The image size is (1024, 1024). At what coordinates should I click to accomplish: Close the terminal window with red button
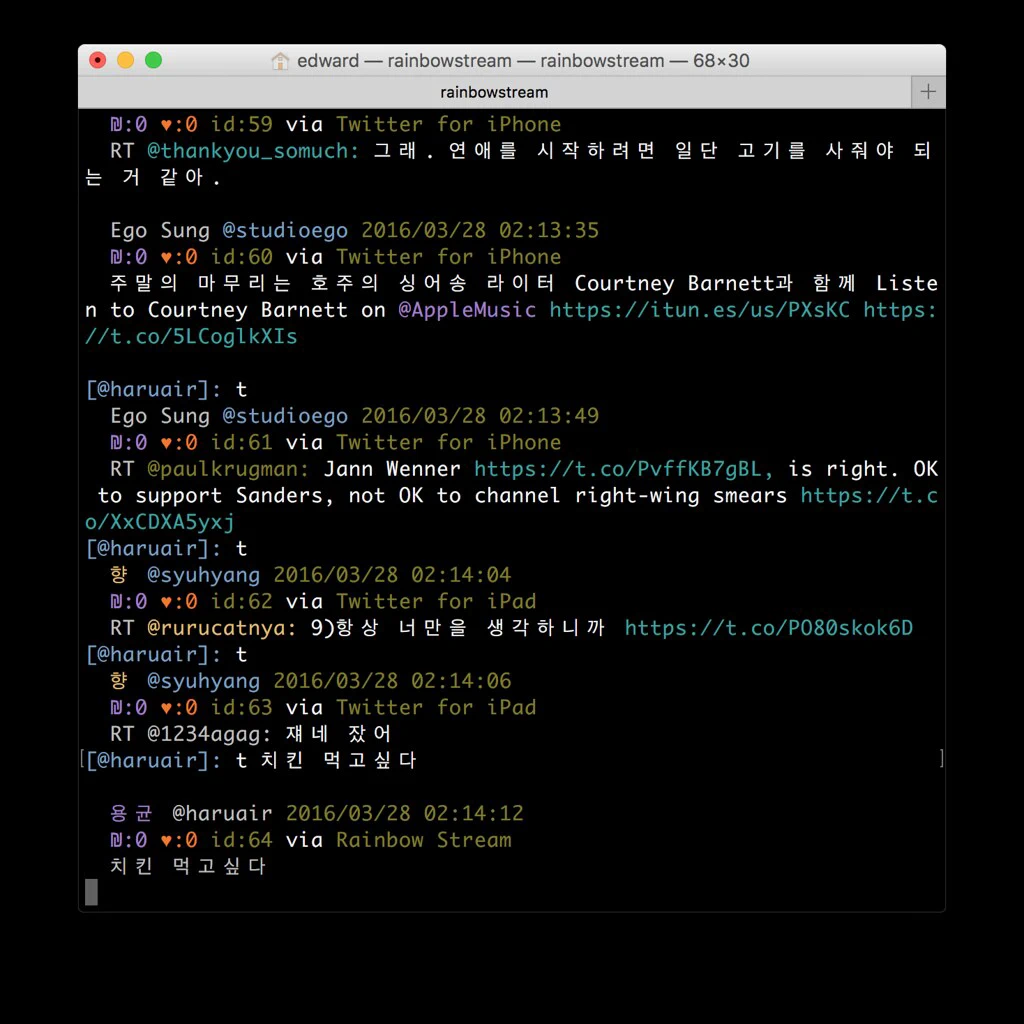tap(98, 60)
